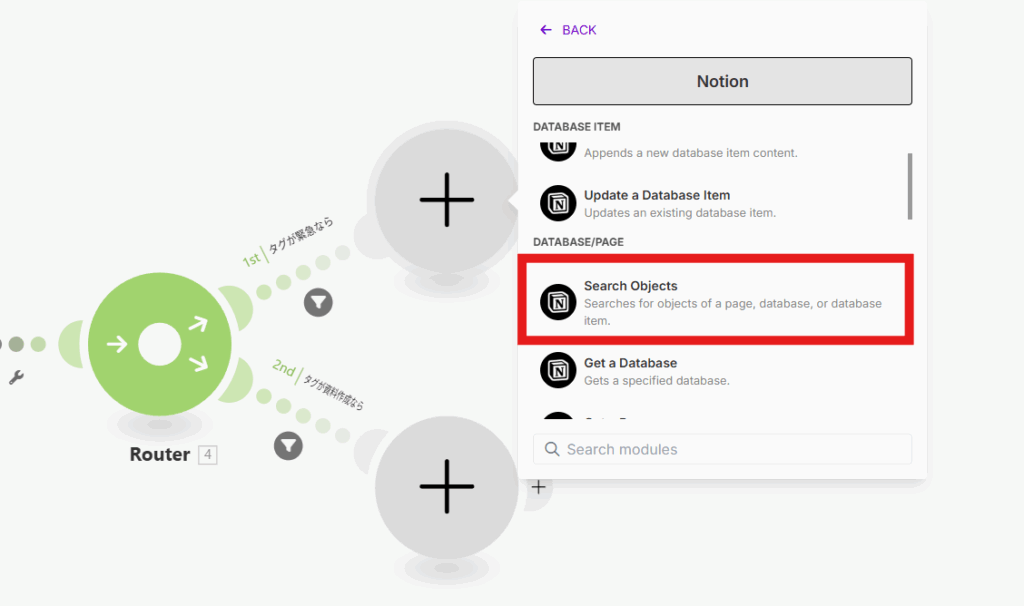
Task: Click the wrench settings icon
Action: click(15, 378)
